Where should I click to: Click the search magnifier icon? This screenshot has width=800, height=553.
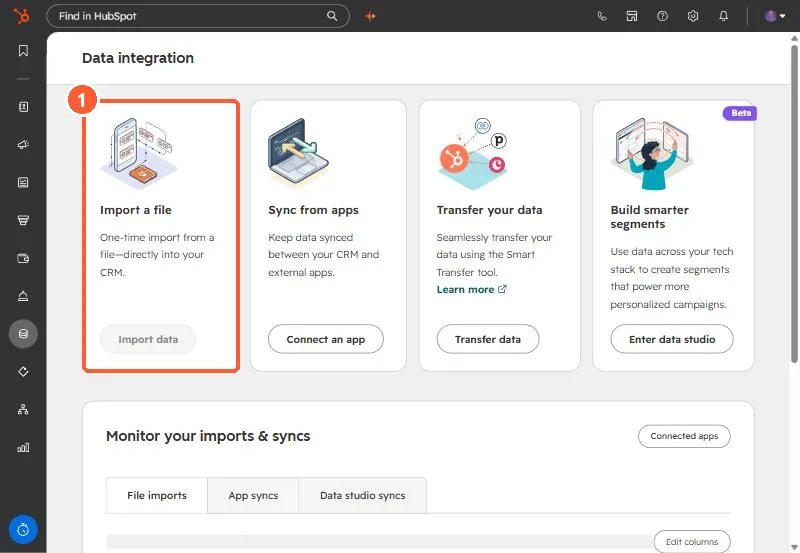click(332, 16)
